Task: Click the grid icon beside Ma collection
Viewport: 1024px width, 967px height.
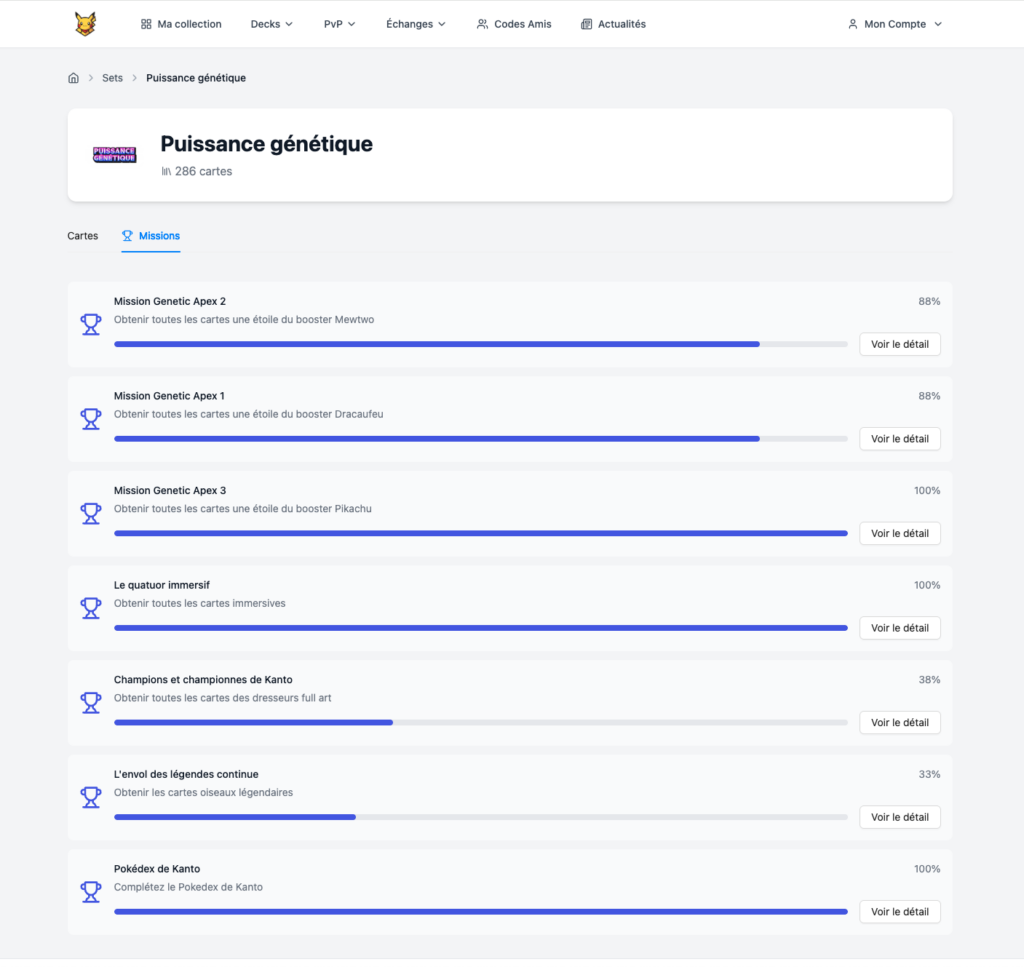Action: pyautogui.click(x=146, y=24)
